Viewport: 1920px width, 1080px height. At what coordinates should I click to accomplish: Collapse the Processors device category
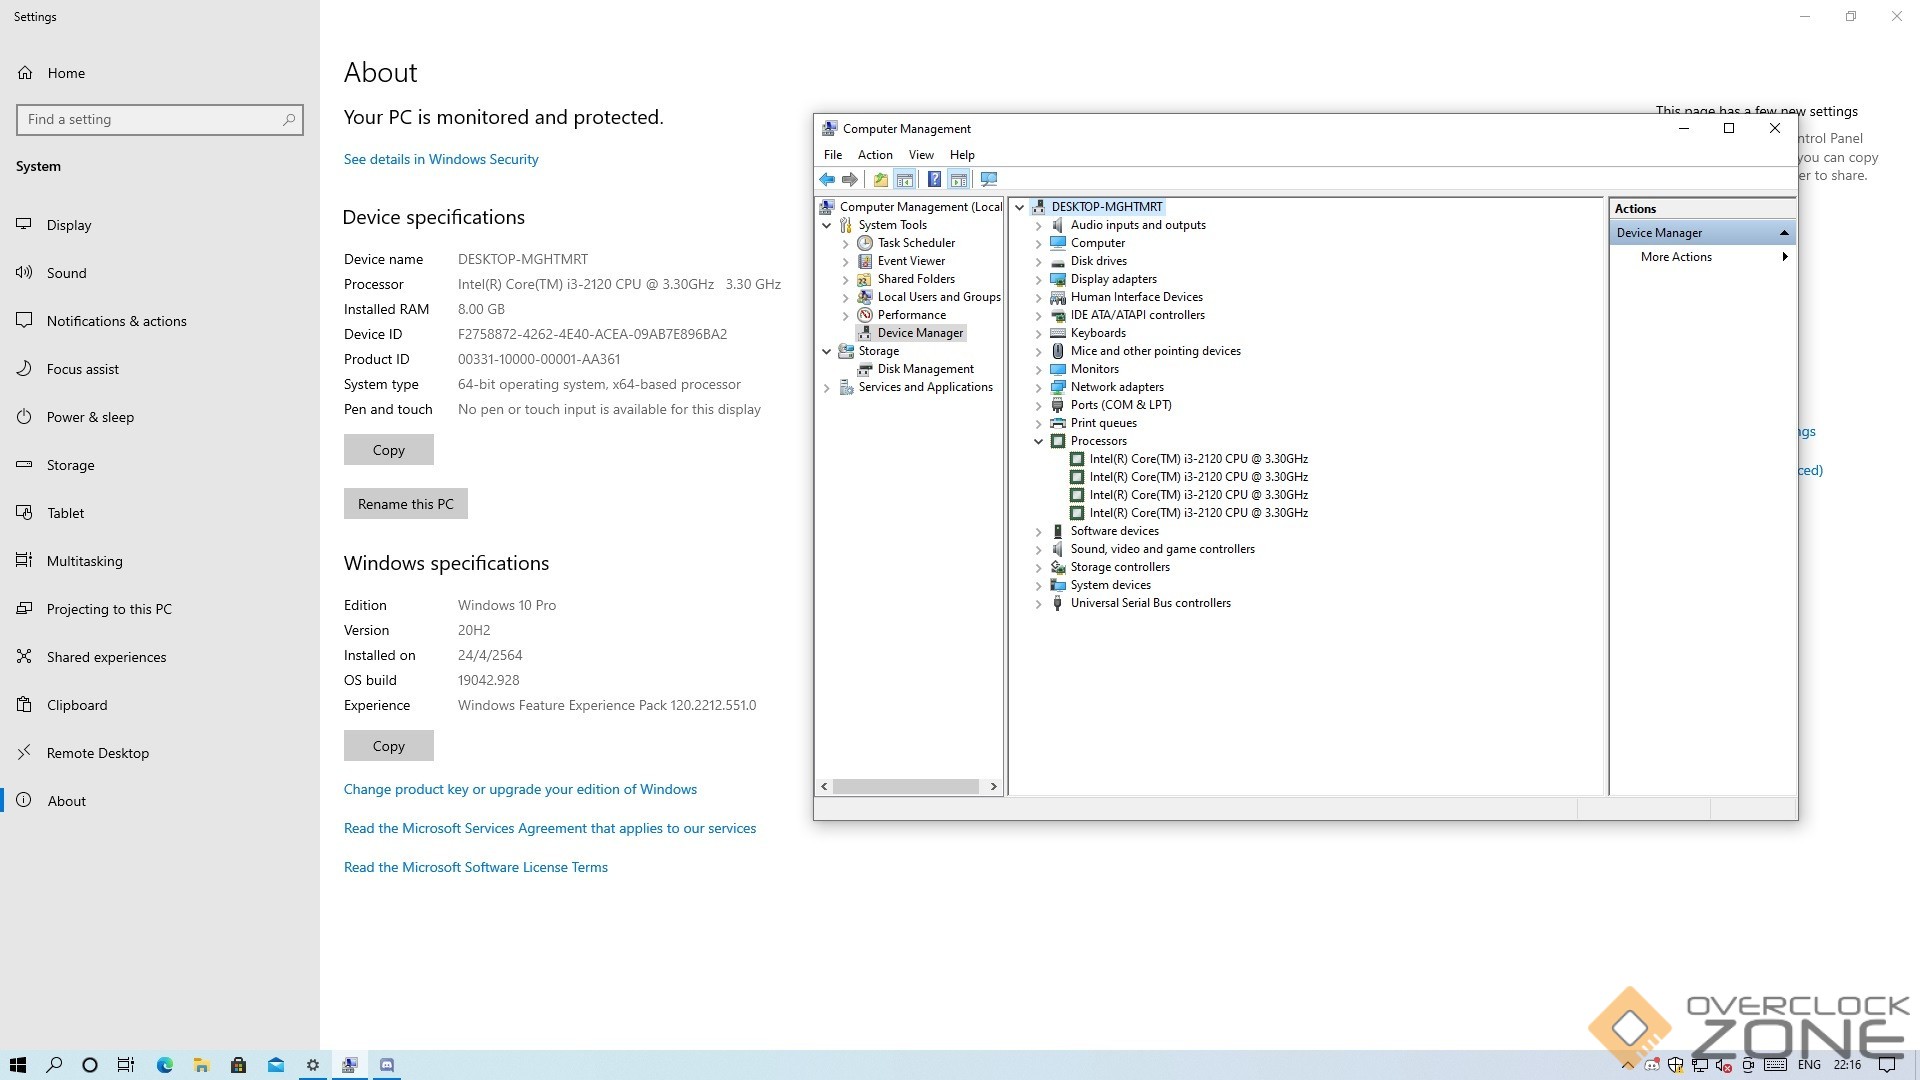coord(1038,441)
